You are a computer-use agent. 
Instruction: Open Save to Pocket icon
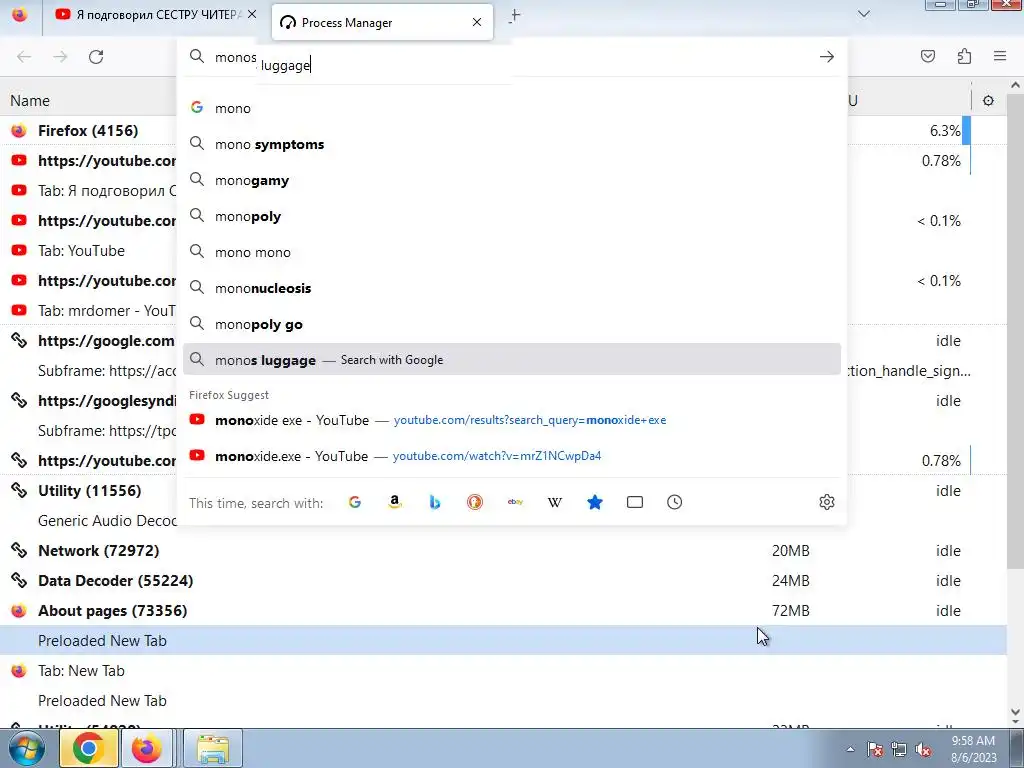927,57
